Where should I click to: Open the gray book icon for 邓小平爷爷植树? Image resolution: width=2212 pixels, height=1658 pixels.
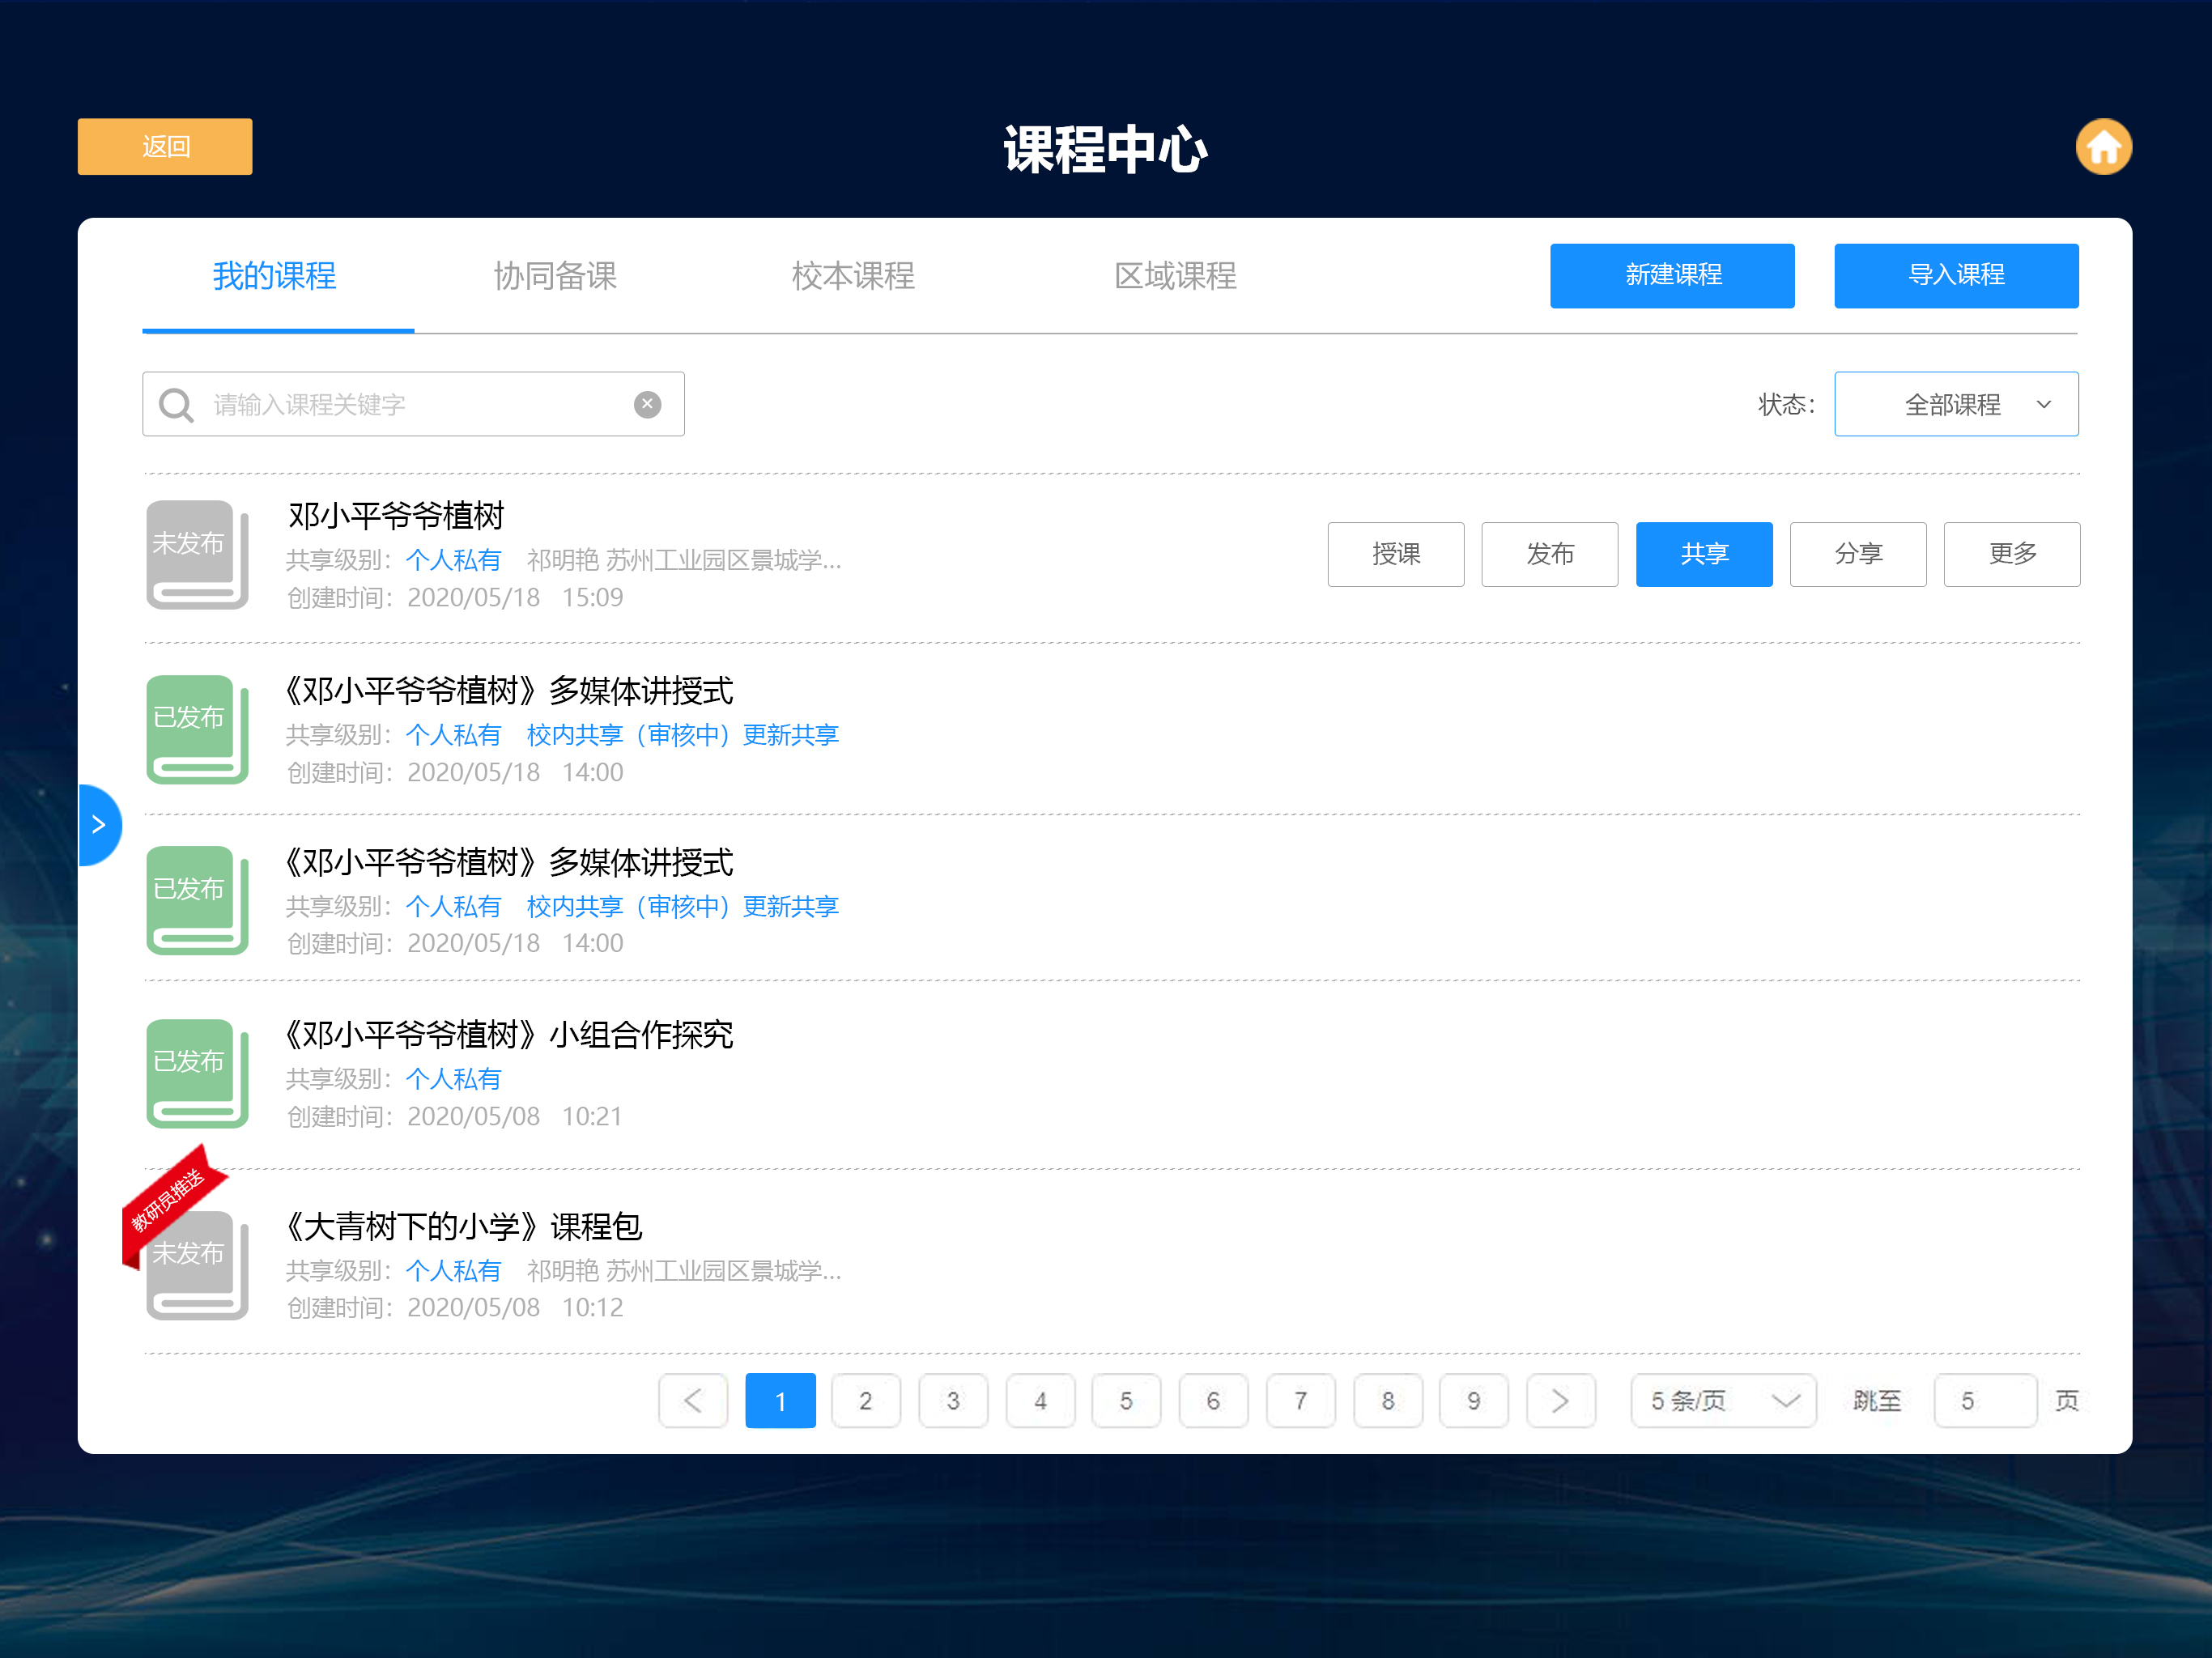point(197,554)
